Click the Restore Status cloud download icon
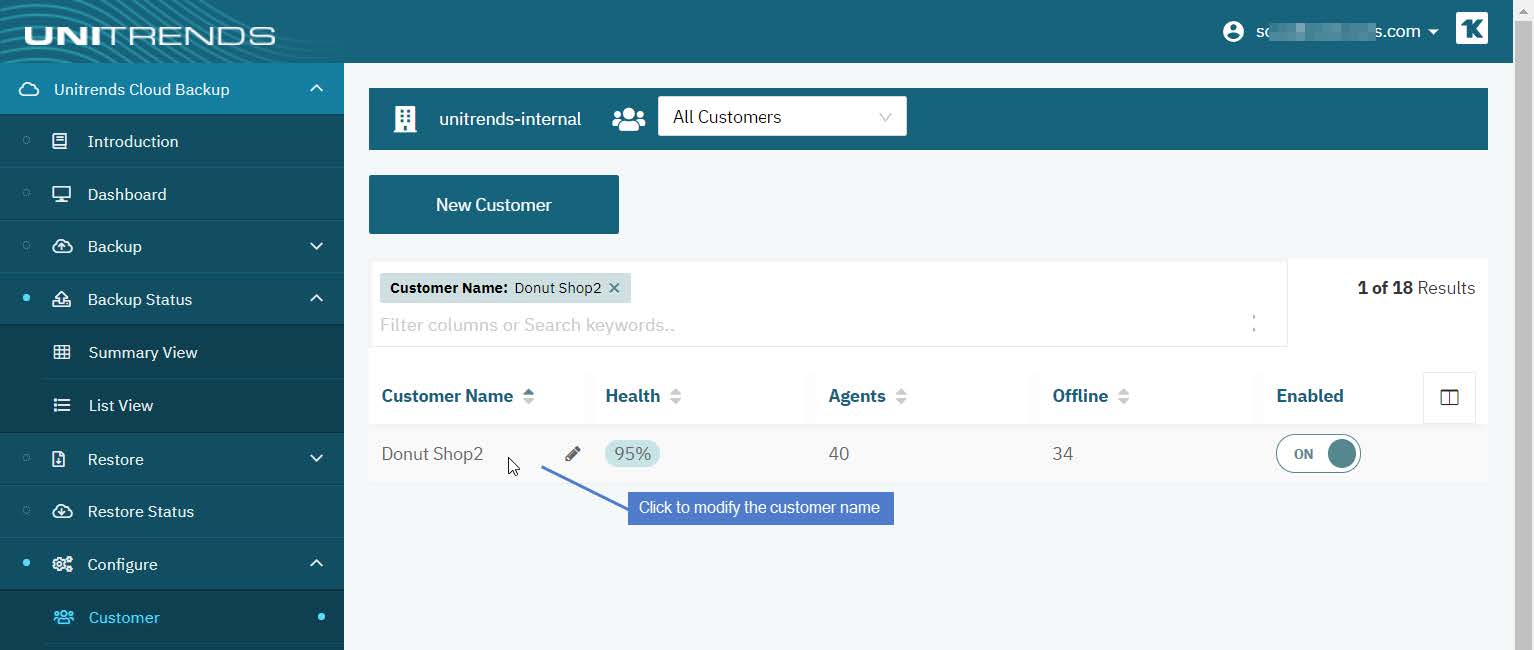The image size is (1534, 650). [62, 511]
